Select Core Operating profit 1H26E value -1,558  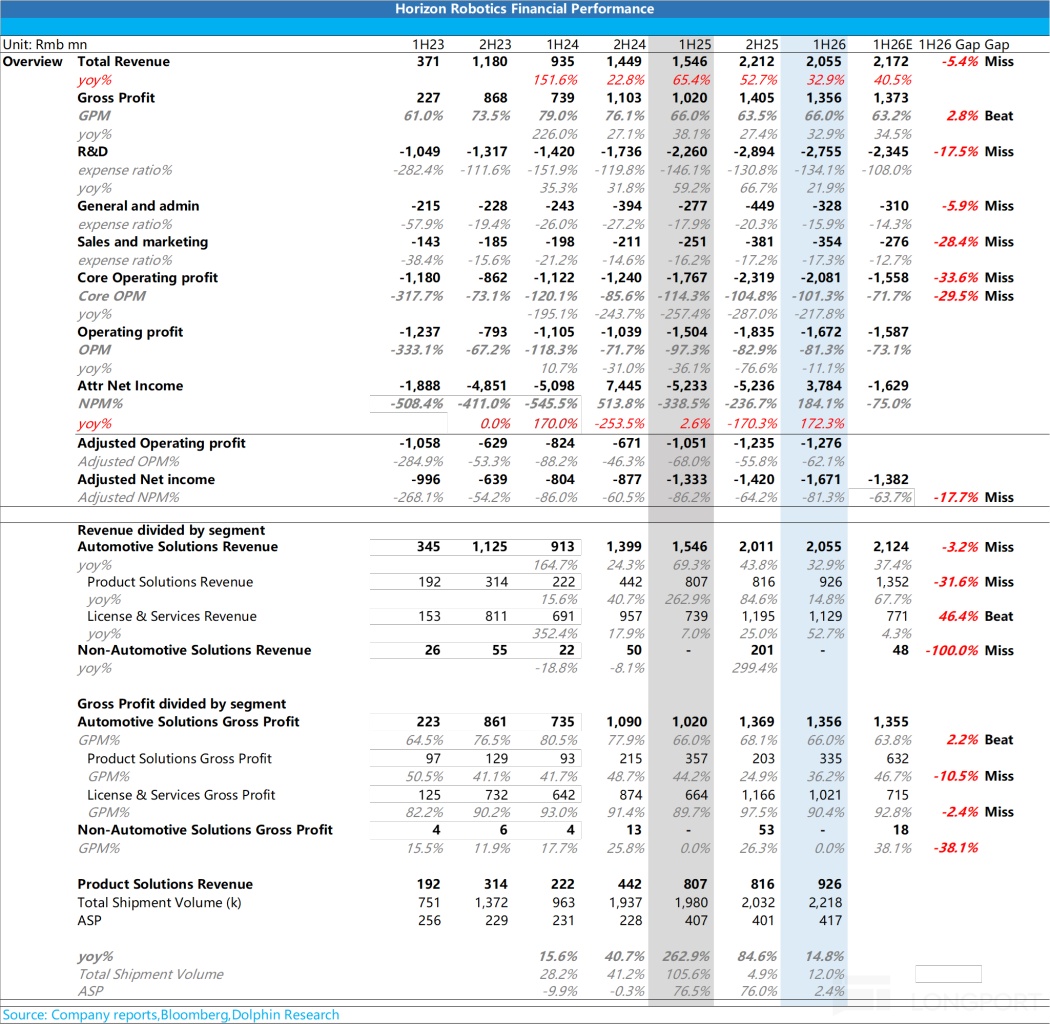(x=888, y=278)
